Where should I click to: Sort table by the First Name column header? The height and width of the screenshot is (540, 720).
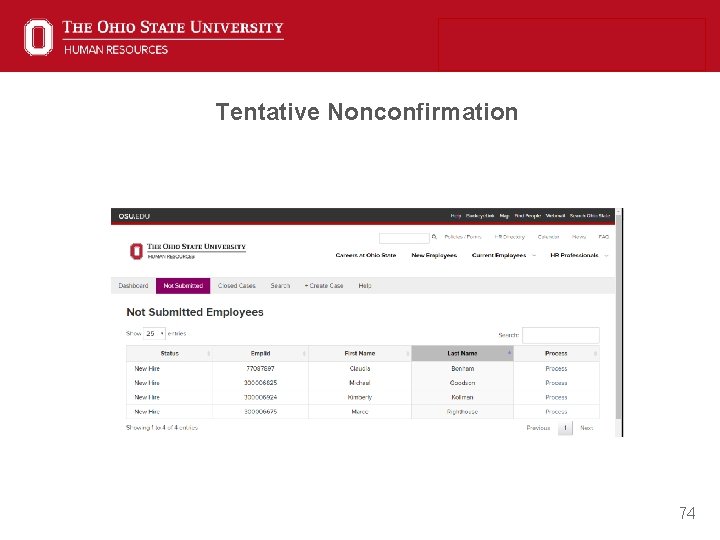coord(360,354)
